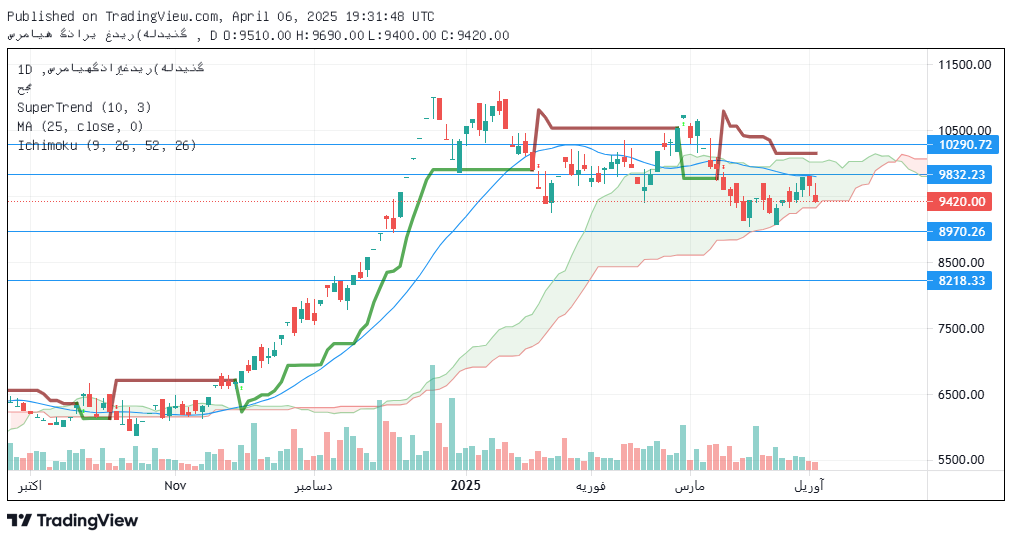Viewport: 1012px width, 541px height.
Task: Click the دسامبر label on the time axis
Action: (313, 486)
